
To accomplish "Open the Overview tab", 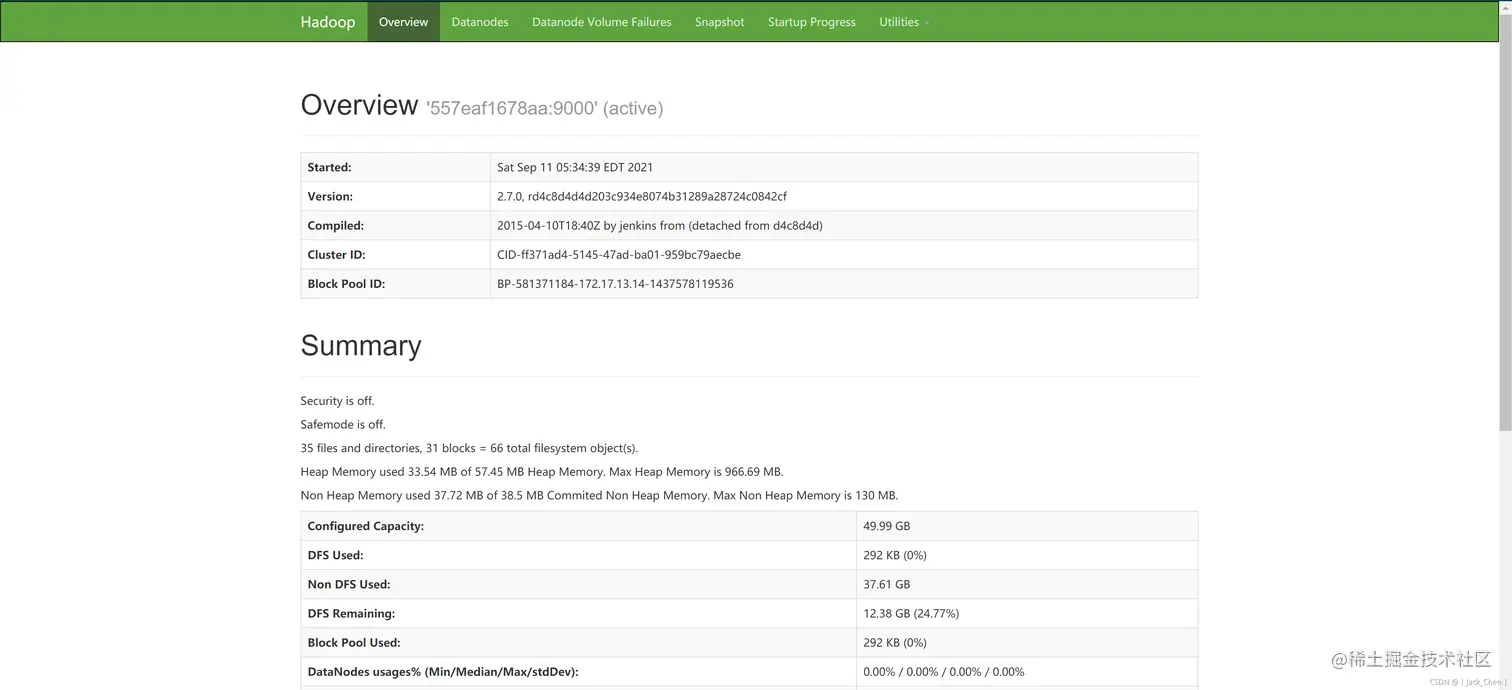I will pyautogui.click(x=403, y=22).
